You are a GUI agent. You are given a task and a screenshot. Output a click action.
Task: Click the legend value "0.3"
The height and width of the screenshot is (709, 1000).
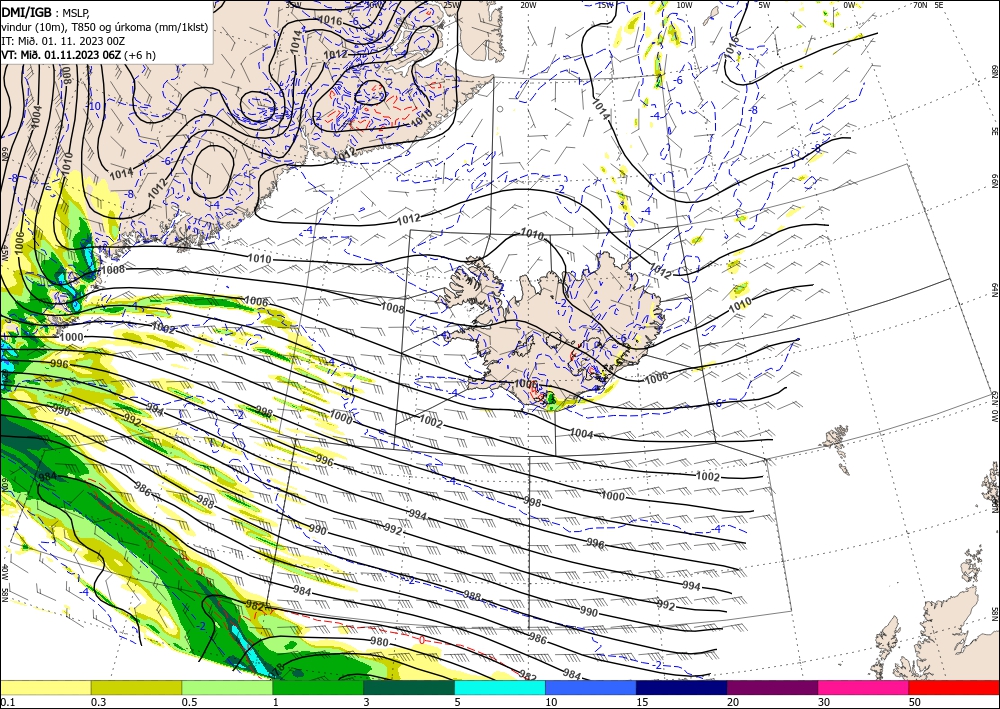tap(98, 702)
